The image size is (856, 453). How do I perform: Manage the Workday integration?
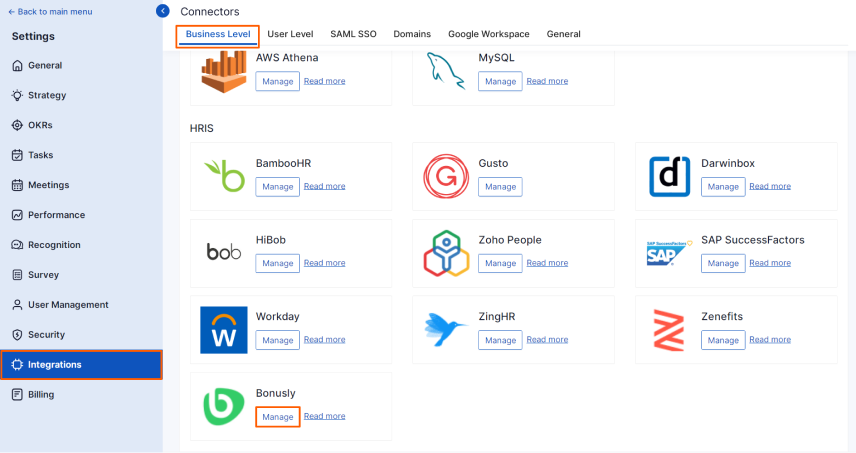(277, 340)
